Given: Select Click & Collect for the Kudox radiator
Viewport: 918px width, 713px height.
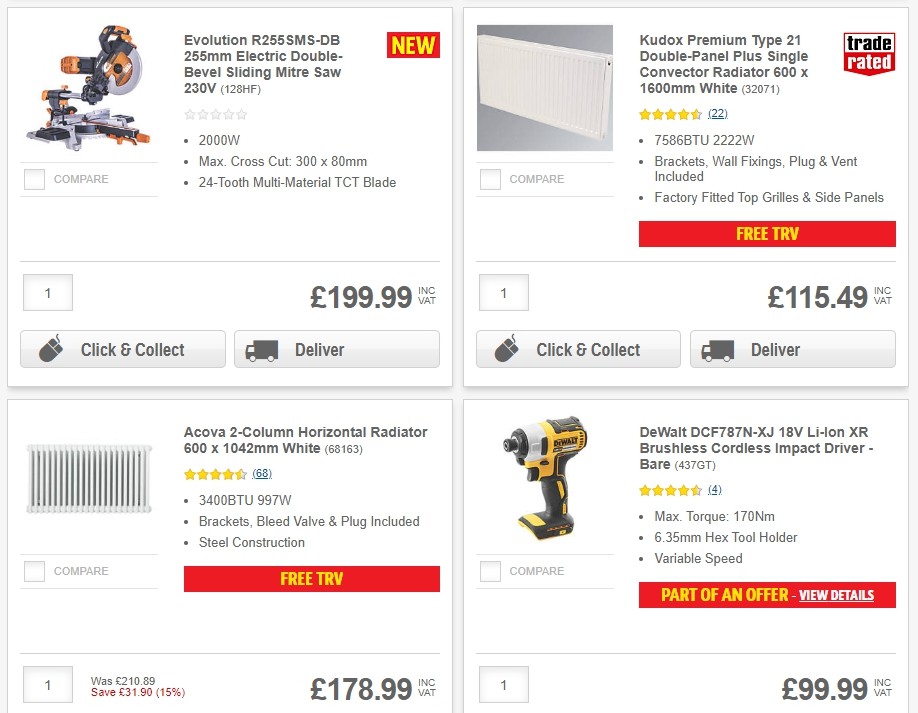Looking at the screenshot, I should 578,350.
